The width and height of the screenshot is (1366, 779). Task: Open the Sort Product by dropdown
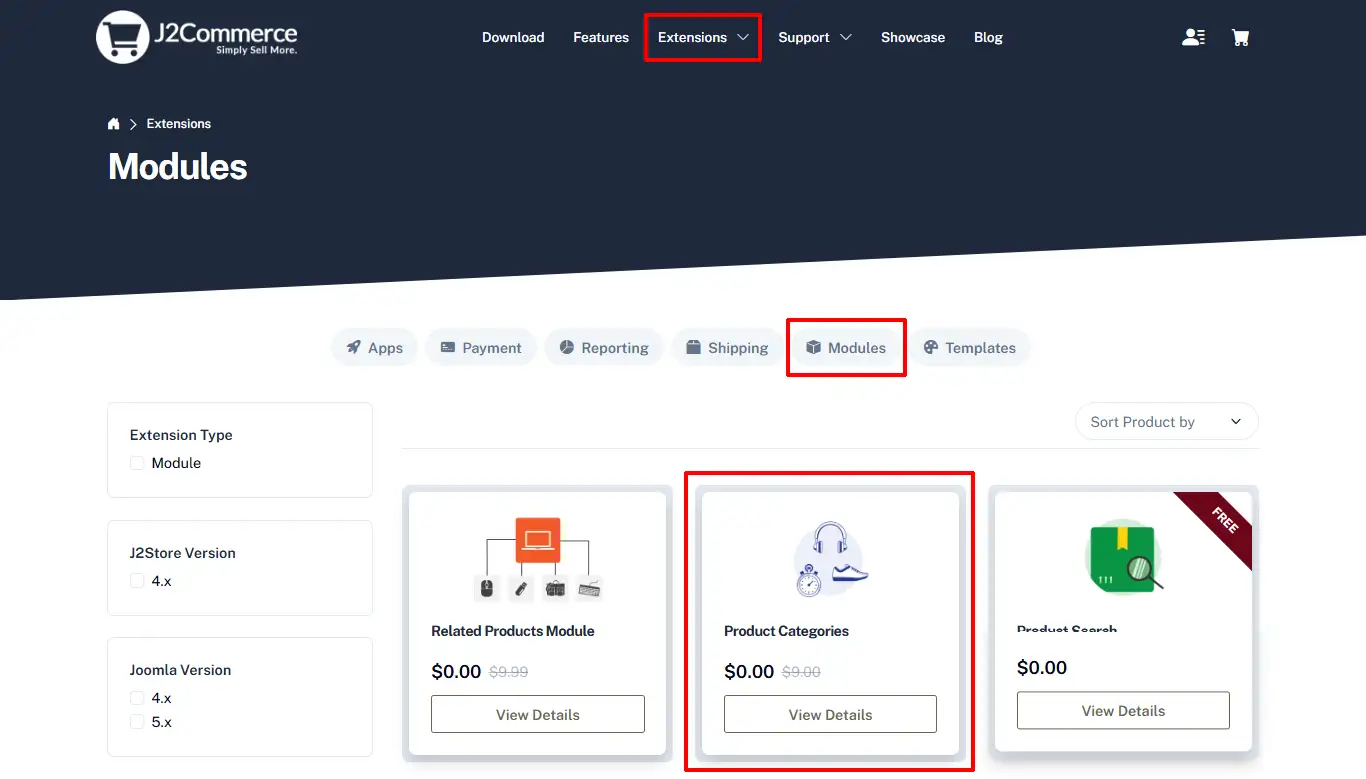[x=1167, y=422]
